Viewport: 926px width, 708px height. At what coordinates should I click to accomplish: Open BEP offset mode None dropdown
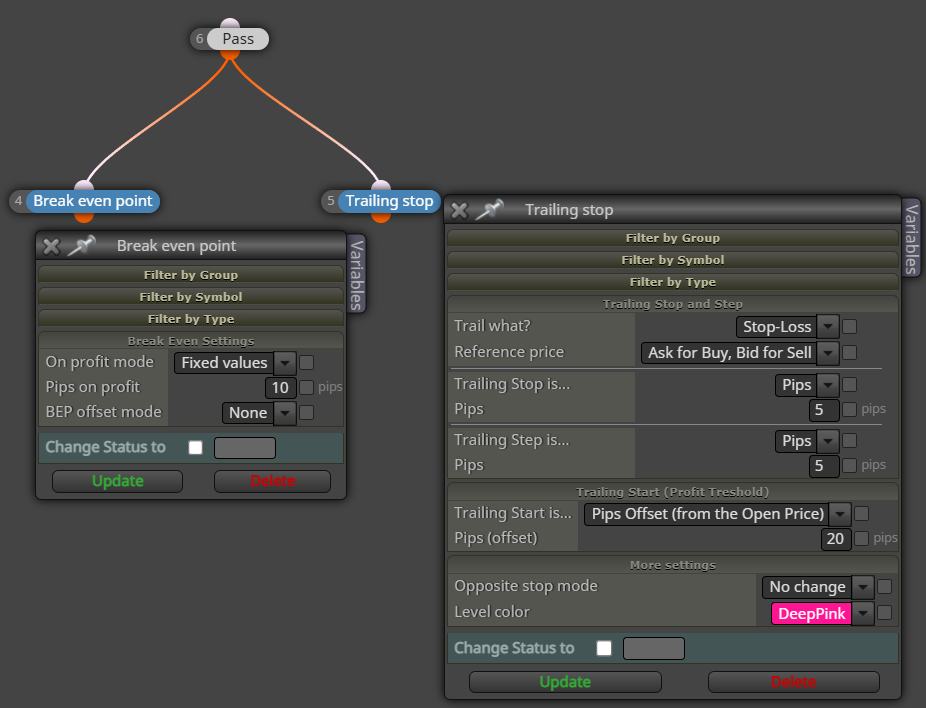coord(259,413)
